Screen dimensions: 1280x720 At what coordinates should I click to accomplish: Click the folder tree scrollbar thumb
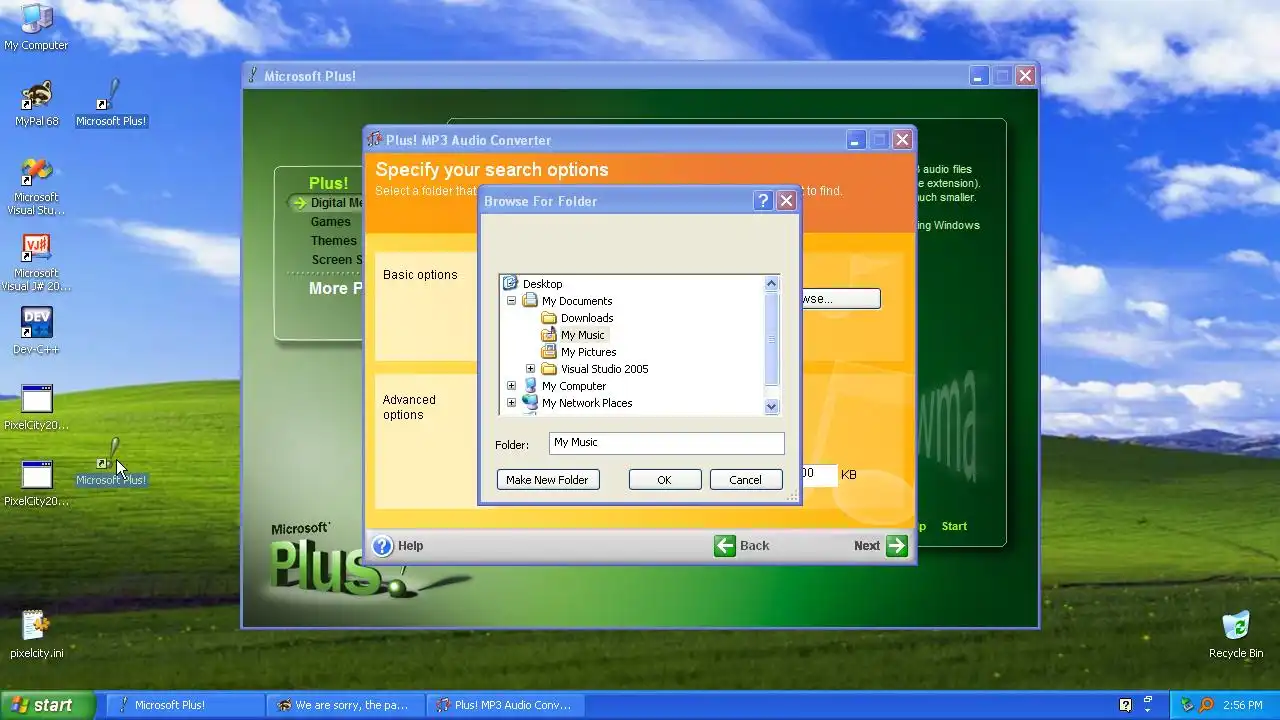point(771,338)
